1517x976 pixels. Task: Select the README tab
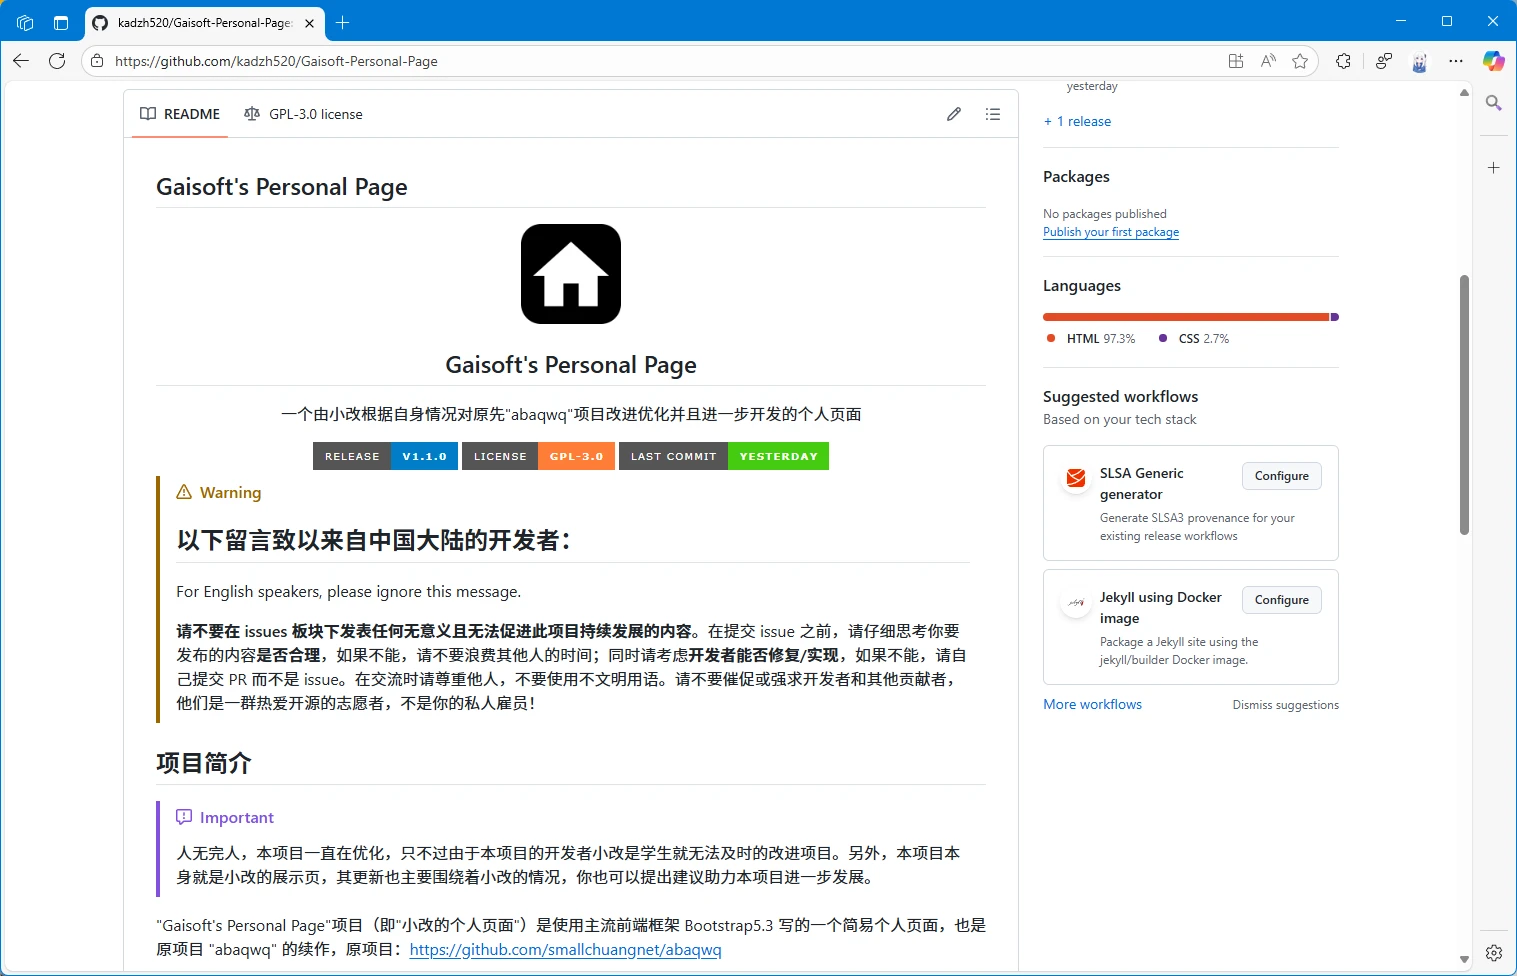(x=180, y=114)
